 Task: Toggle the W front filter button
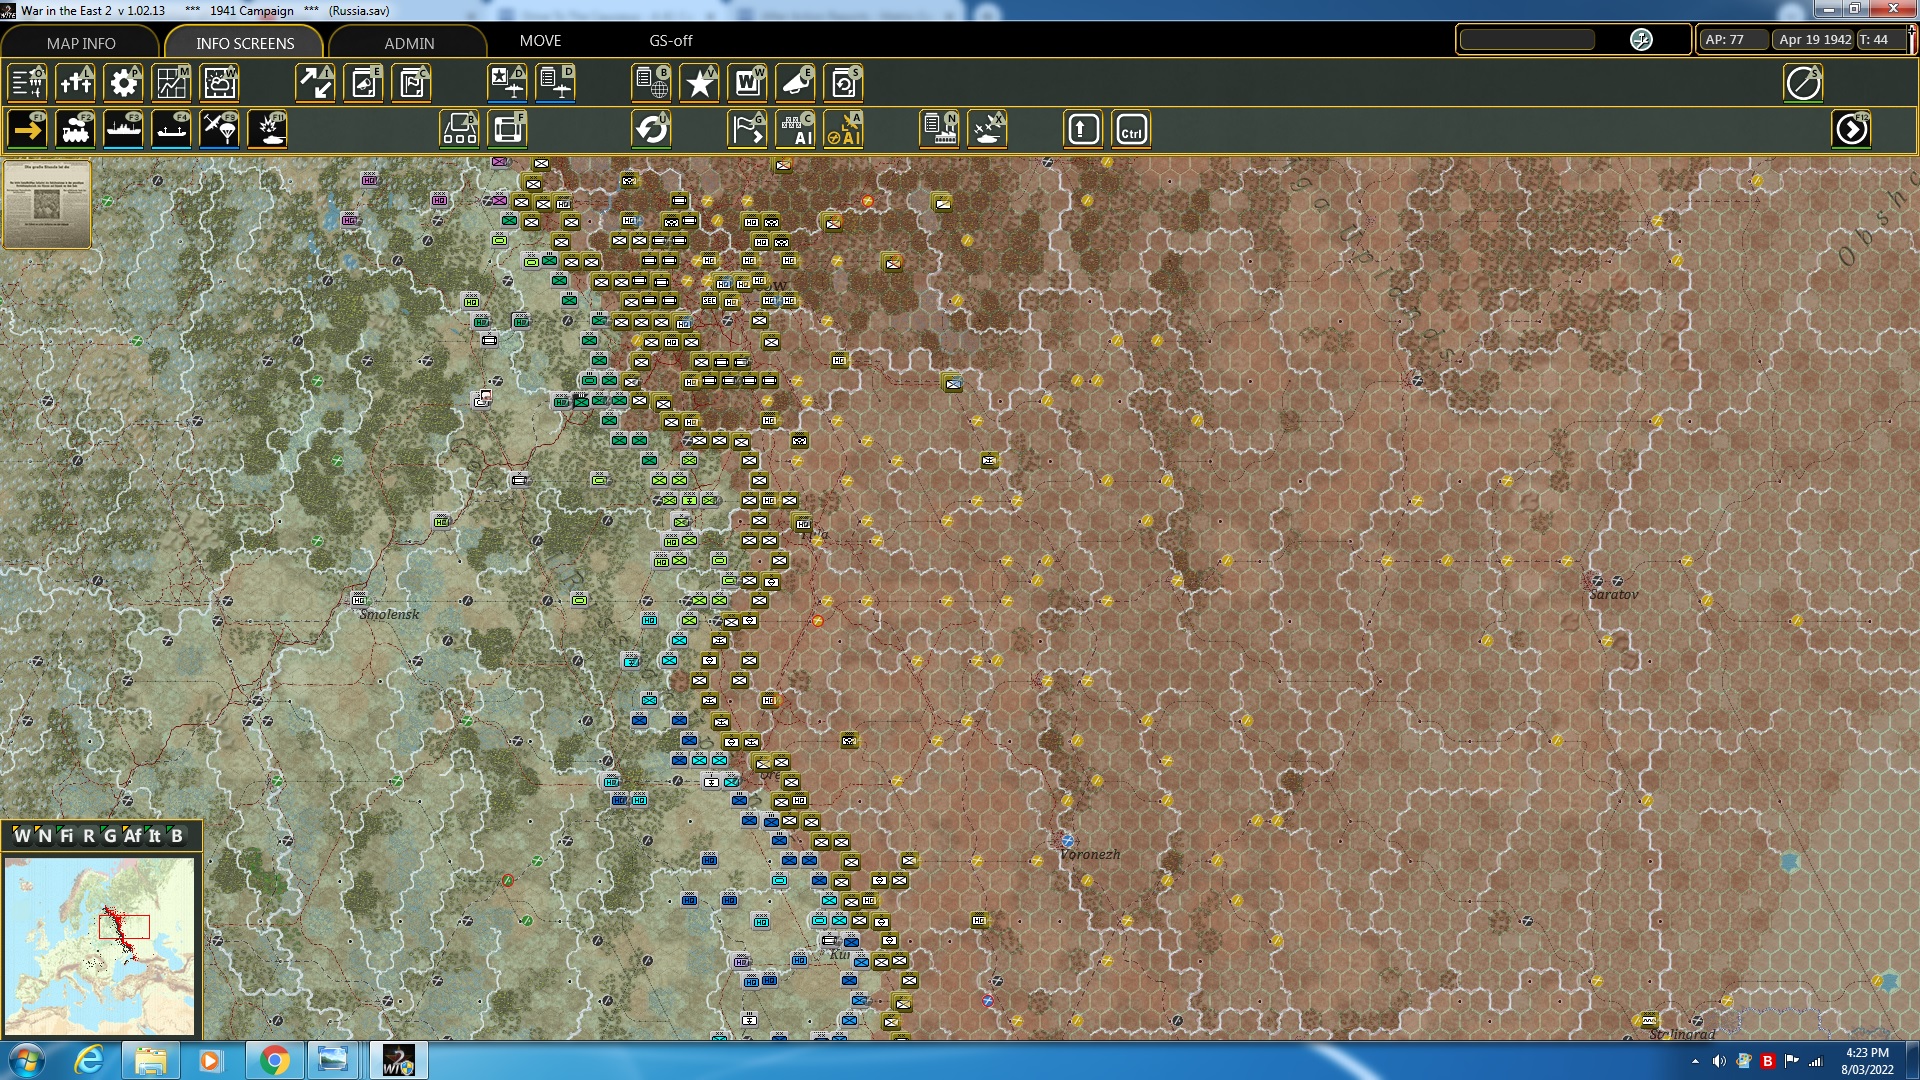point(22,836)
